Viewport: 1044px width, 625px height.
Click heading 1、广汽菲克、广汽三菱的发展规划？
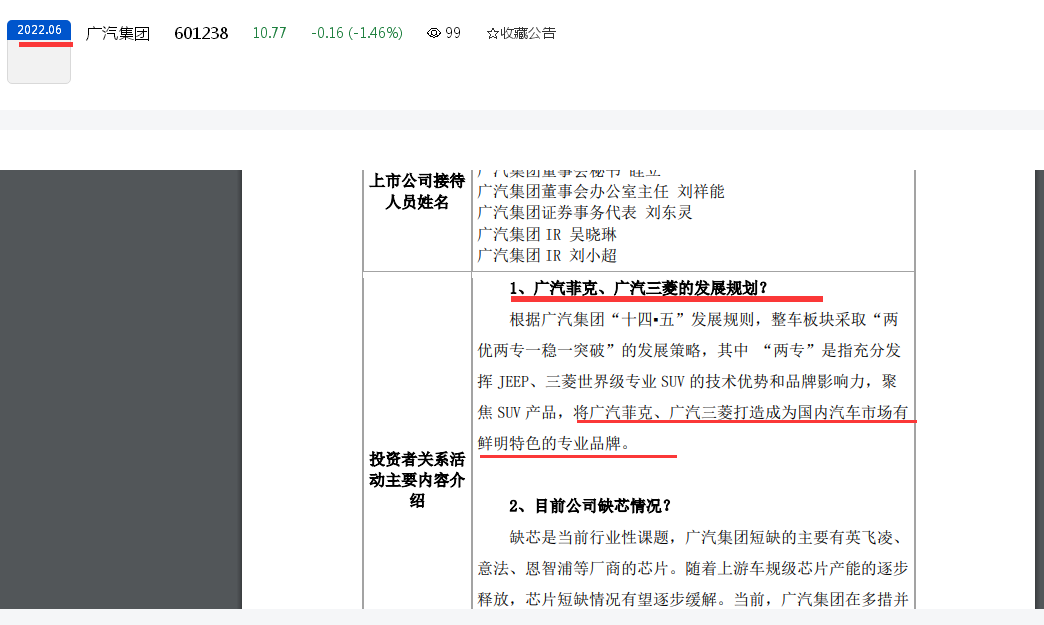click(x=638, y=288)
